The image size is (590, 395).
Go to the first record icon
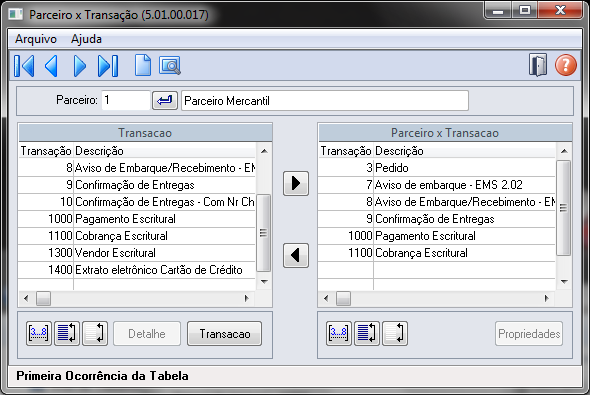[24, 66]
